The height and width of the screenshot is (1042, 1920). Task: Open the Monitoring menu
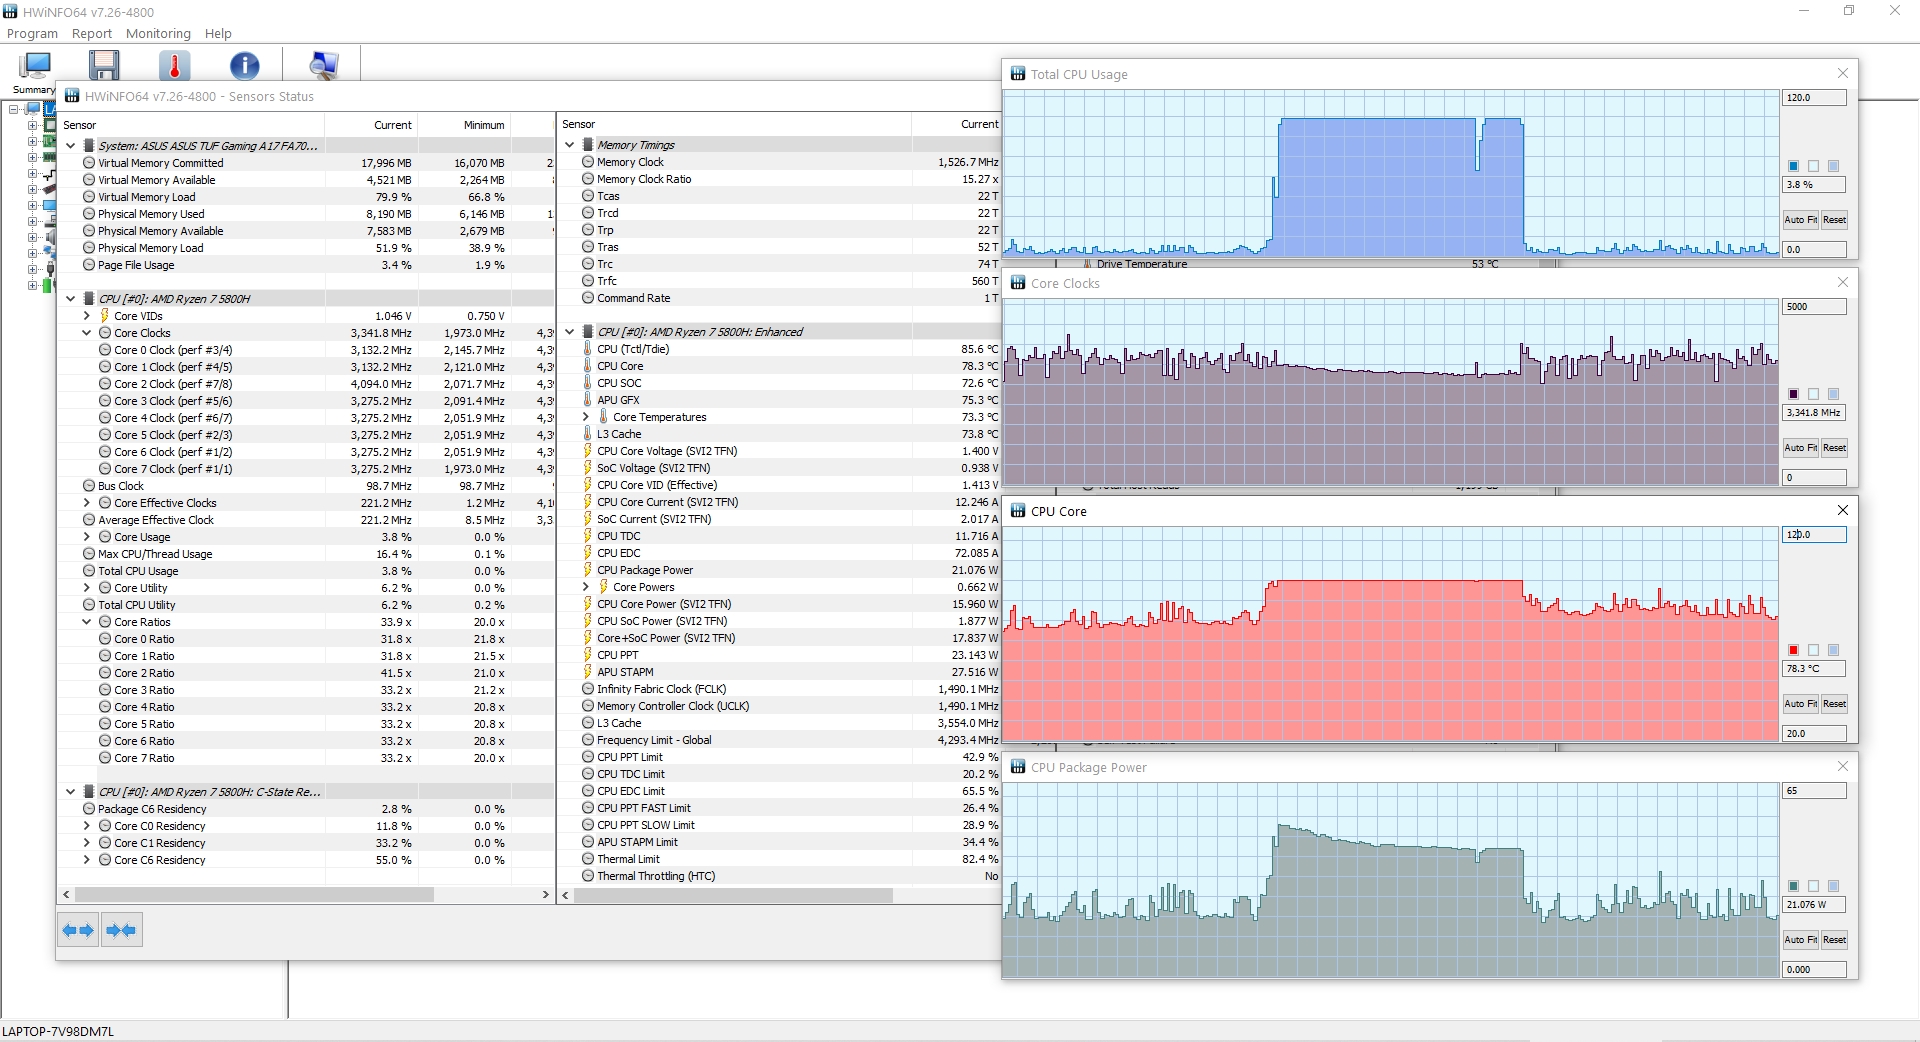click(157, 33)
